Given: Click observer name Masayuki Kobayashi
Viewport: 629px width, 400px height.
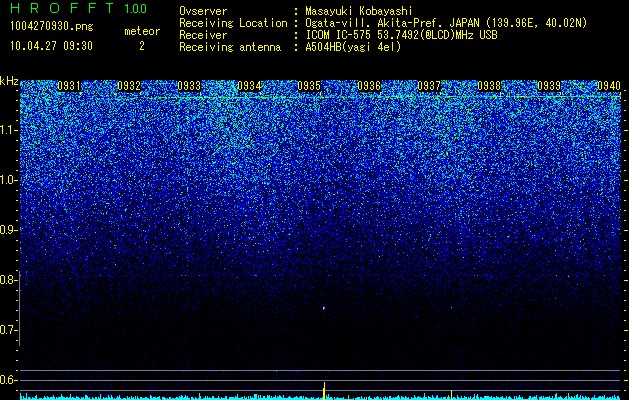Looking at the screenshot, I should click(x=359, y=11).
